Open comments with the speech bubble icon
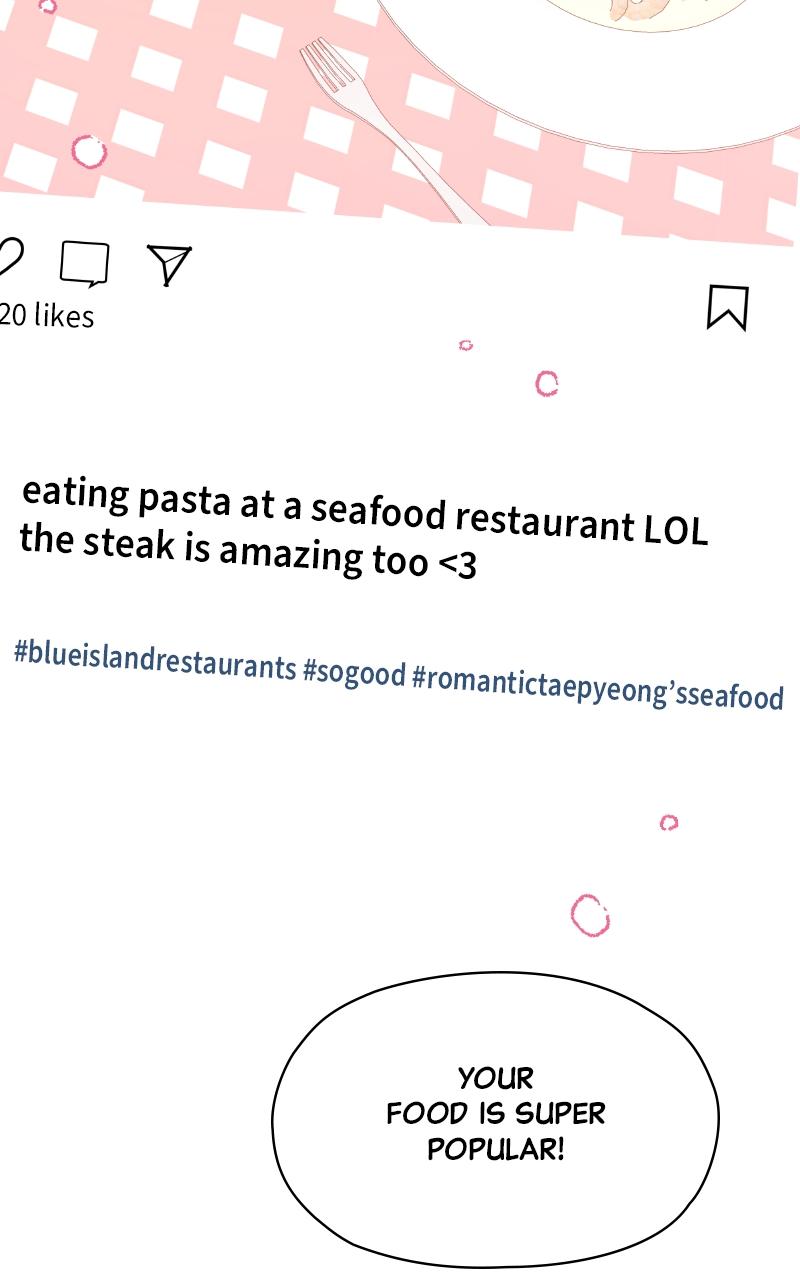The width and height of the screenshot is (800, 1280). (x=84, y=264)
